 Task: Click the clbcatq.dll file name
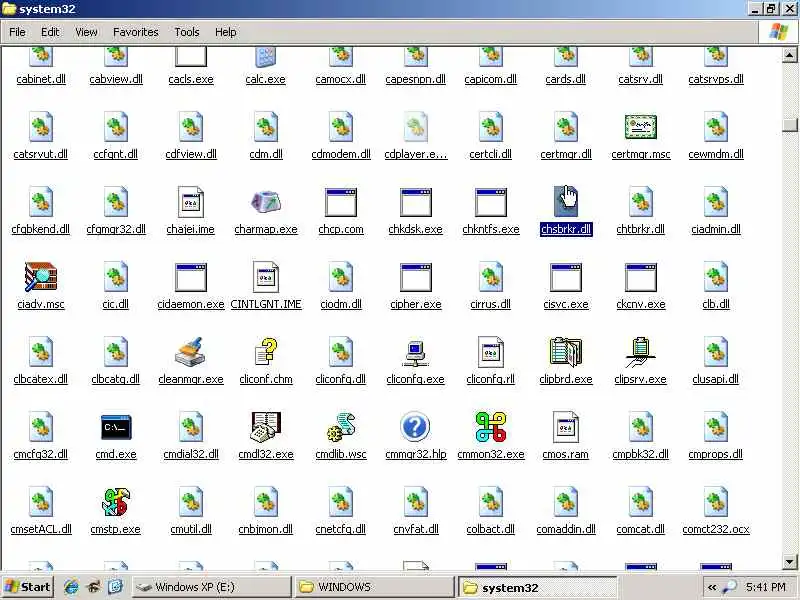pos(116,379)
